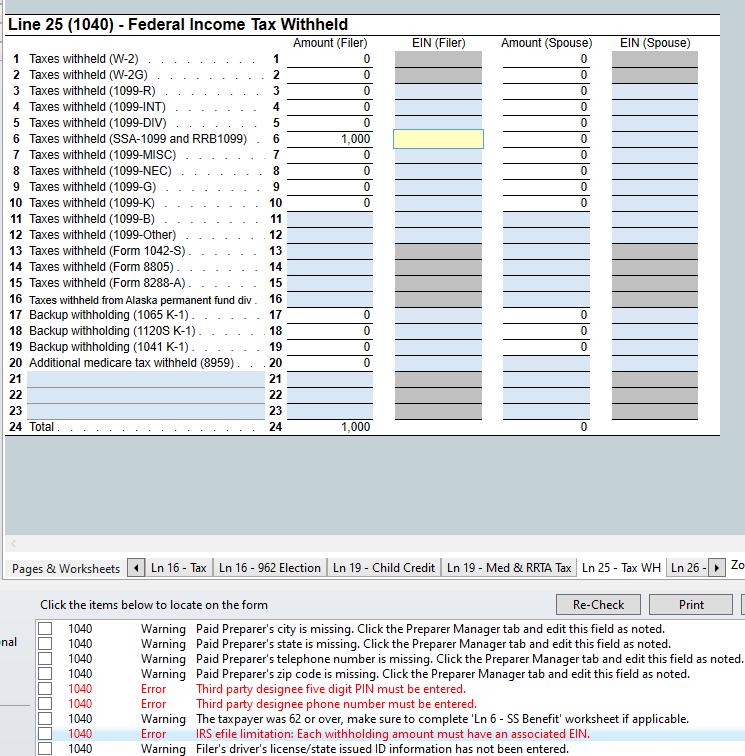Click the Paid Preparer's city is missing message
Viewport: 745px width, 756px height.
[x=430, y=629]
